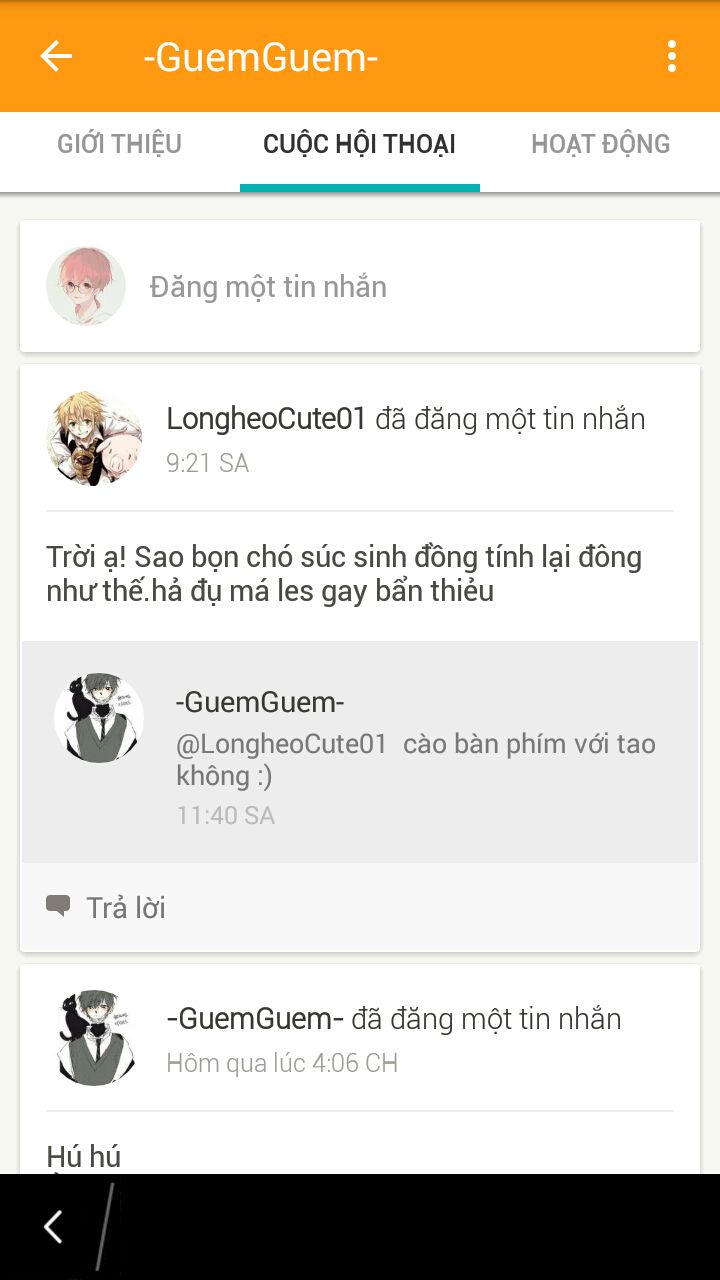This screenshot has width=720, height=1280.
Task: Open the three-dot overflow menu
Action: pos(671,56)
